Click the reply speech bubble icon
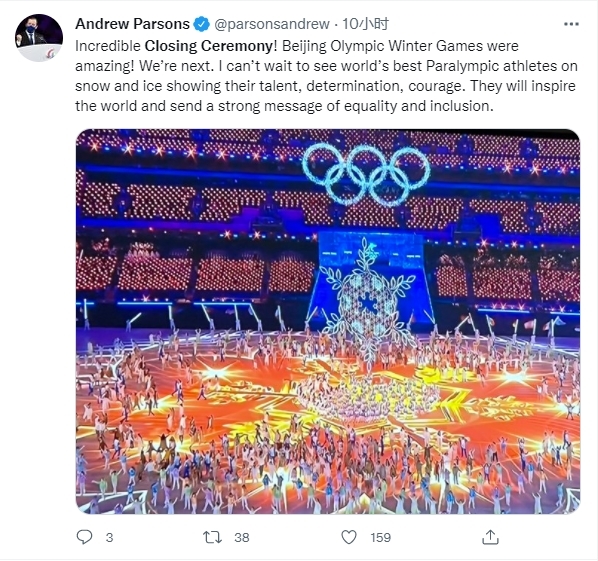This screenshot has width=598, height=561. tap(84, 537)
